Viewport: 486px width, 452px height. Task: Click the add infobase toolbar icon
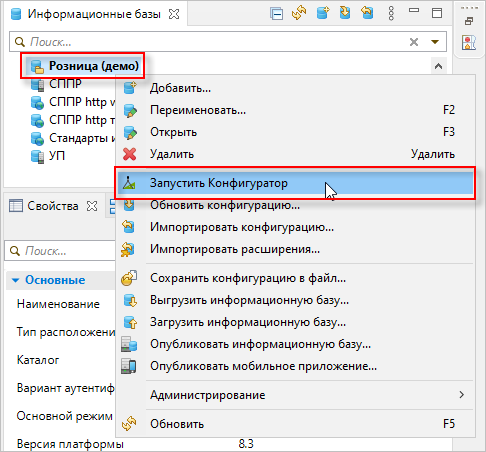point(323,13)
